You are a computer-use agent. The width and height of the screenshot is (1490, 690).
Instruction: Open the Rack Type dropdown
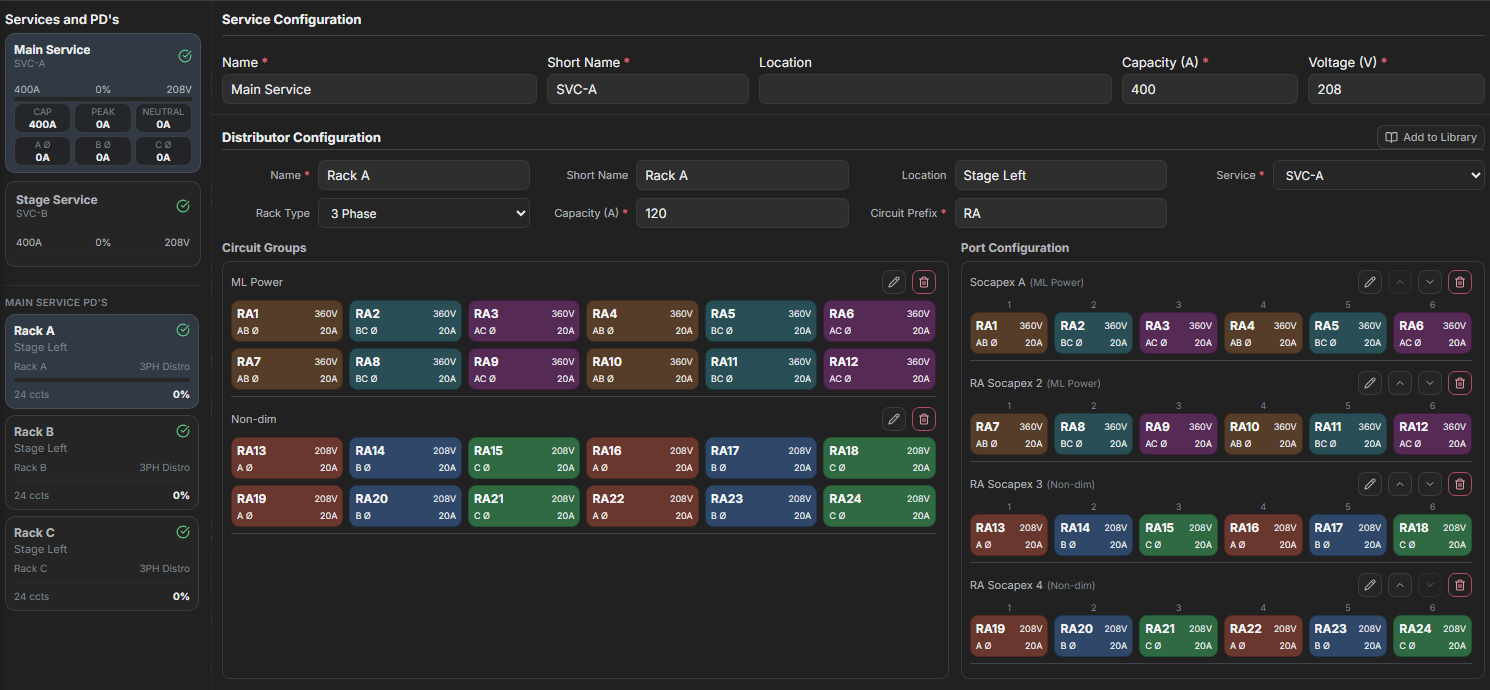(x=424, y=213)
